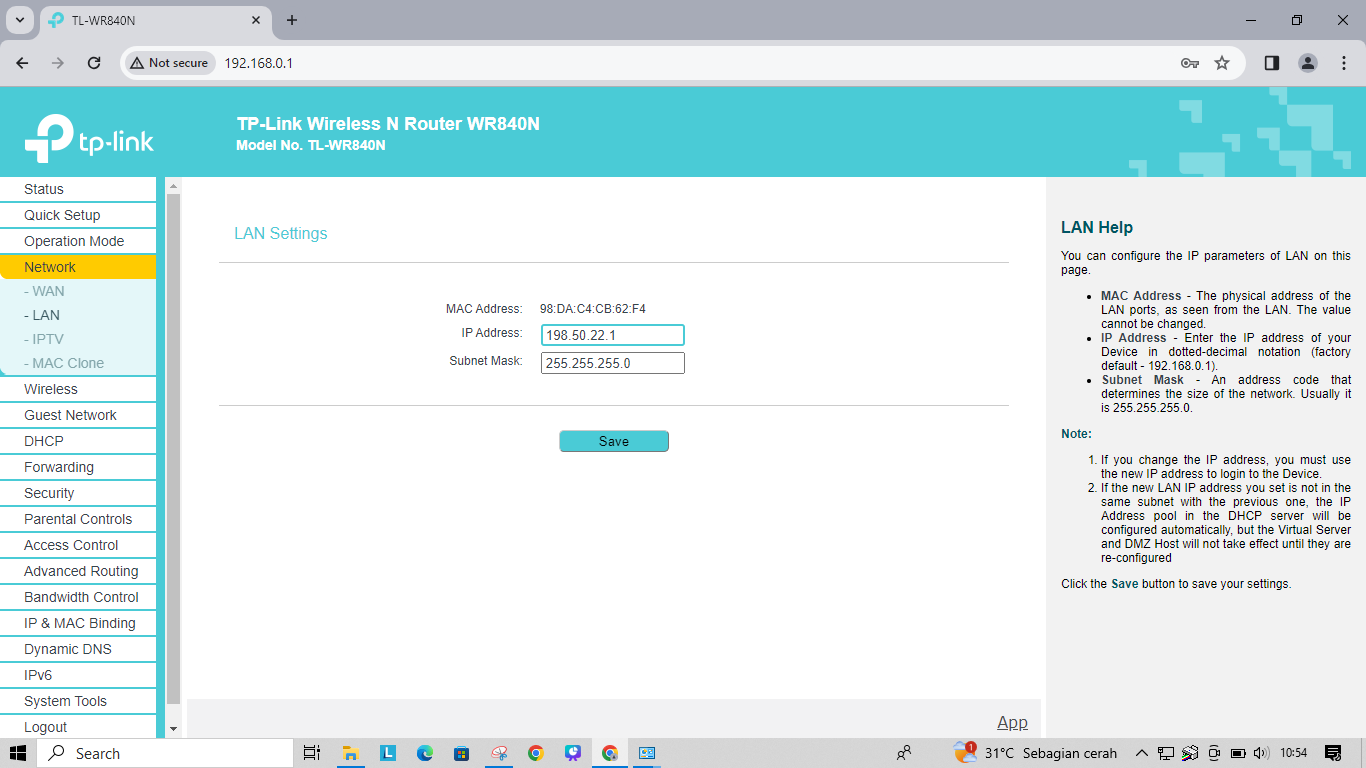Image resolution: width=1366 pixels, height=768 pixels.
Task: Open Quick Setup
Action: point(78,215)
